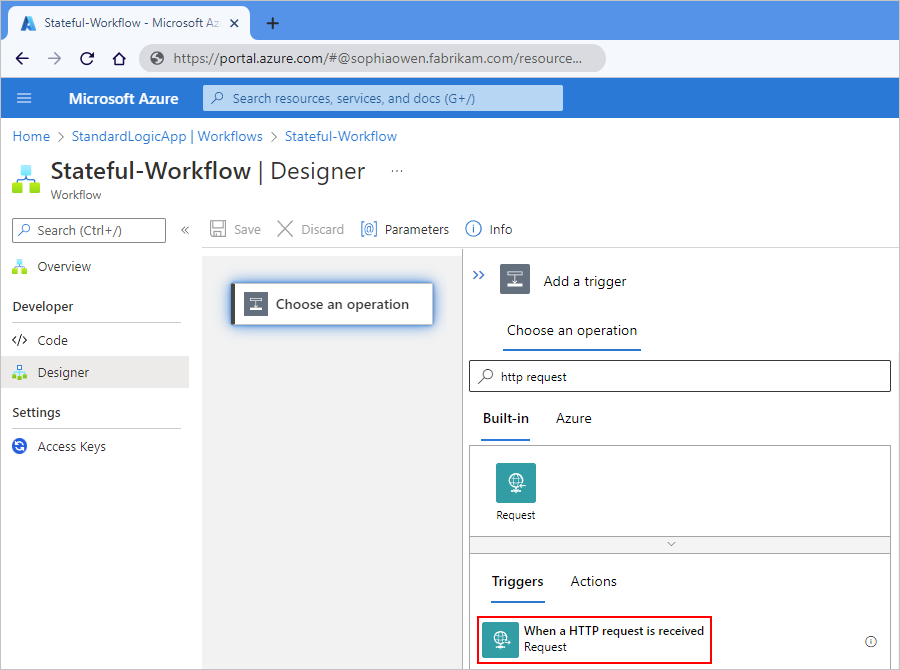Select the Choose an operation tab

pyautogui.click(x=572, y=331)
